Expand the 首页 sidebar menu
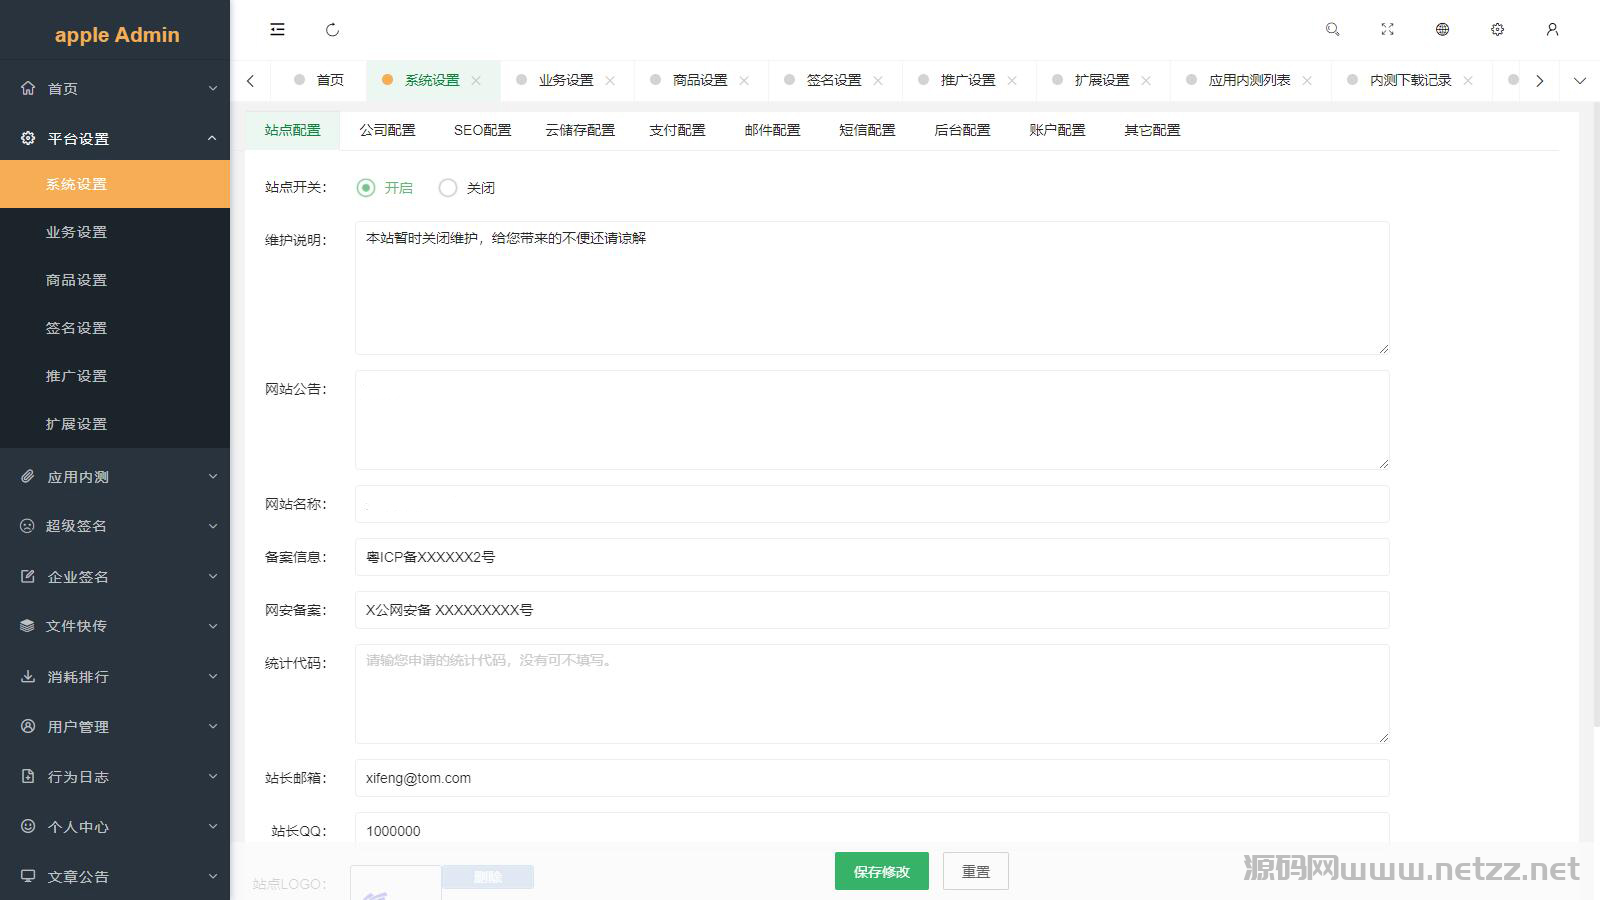1600x900 pixels. coord(213,89)
